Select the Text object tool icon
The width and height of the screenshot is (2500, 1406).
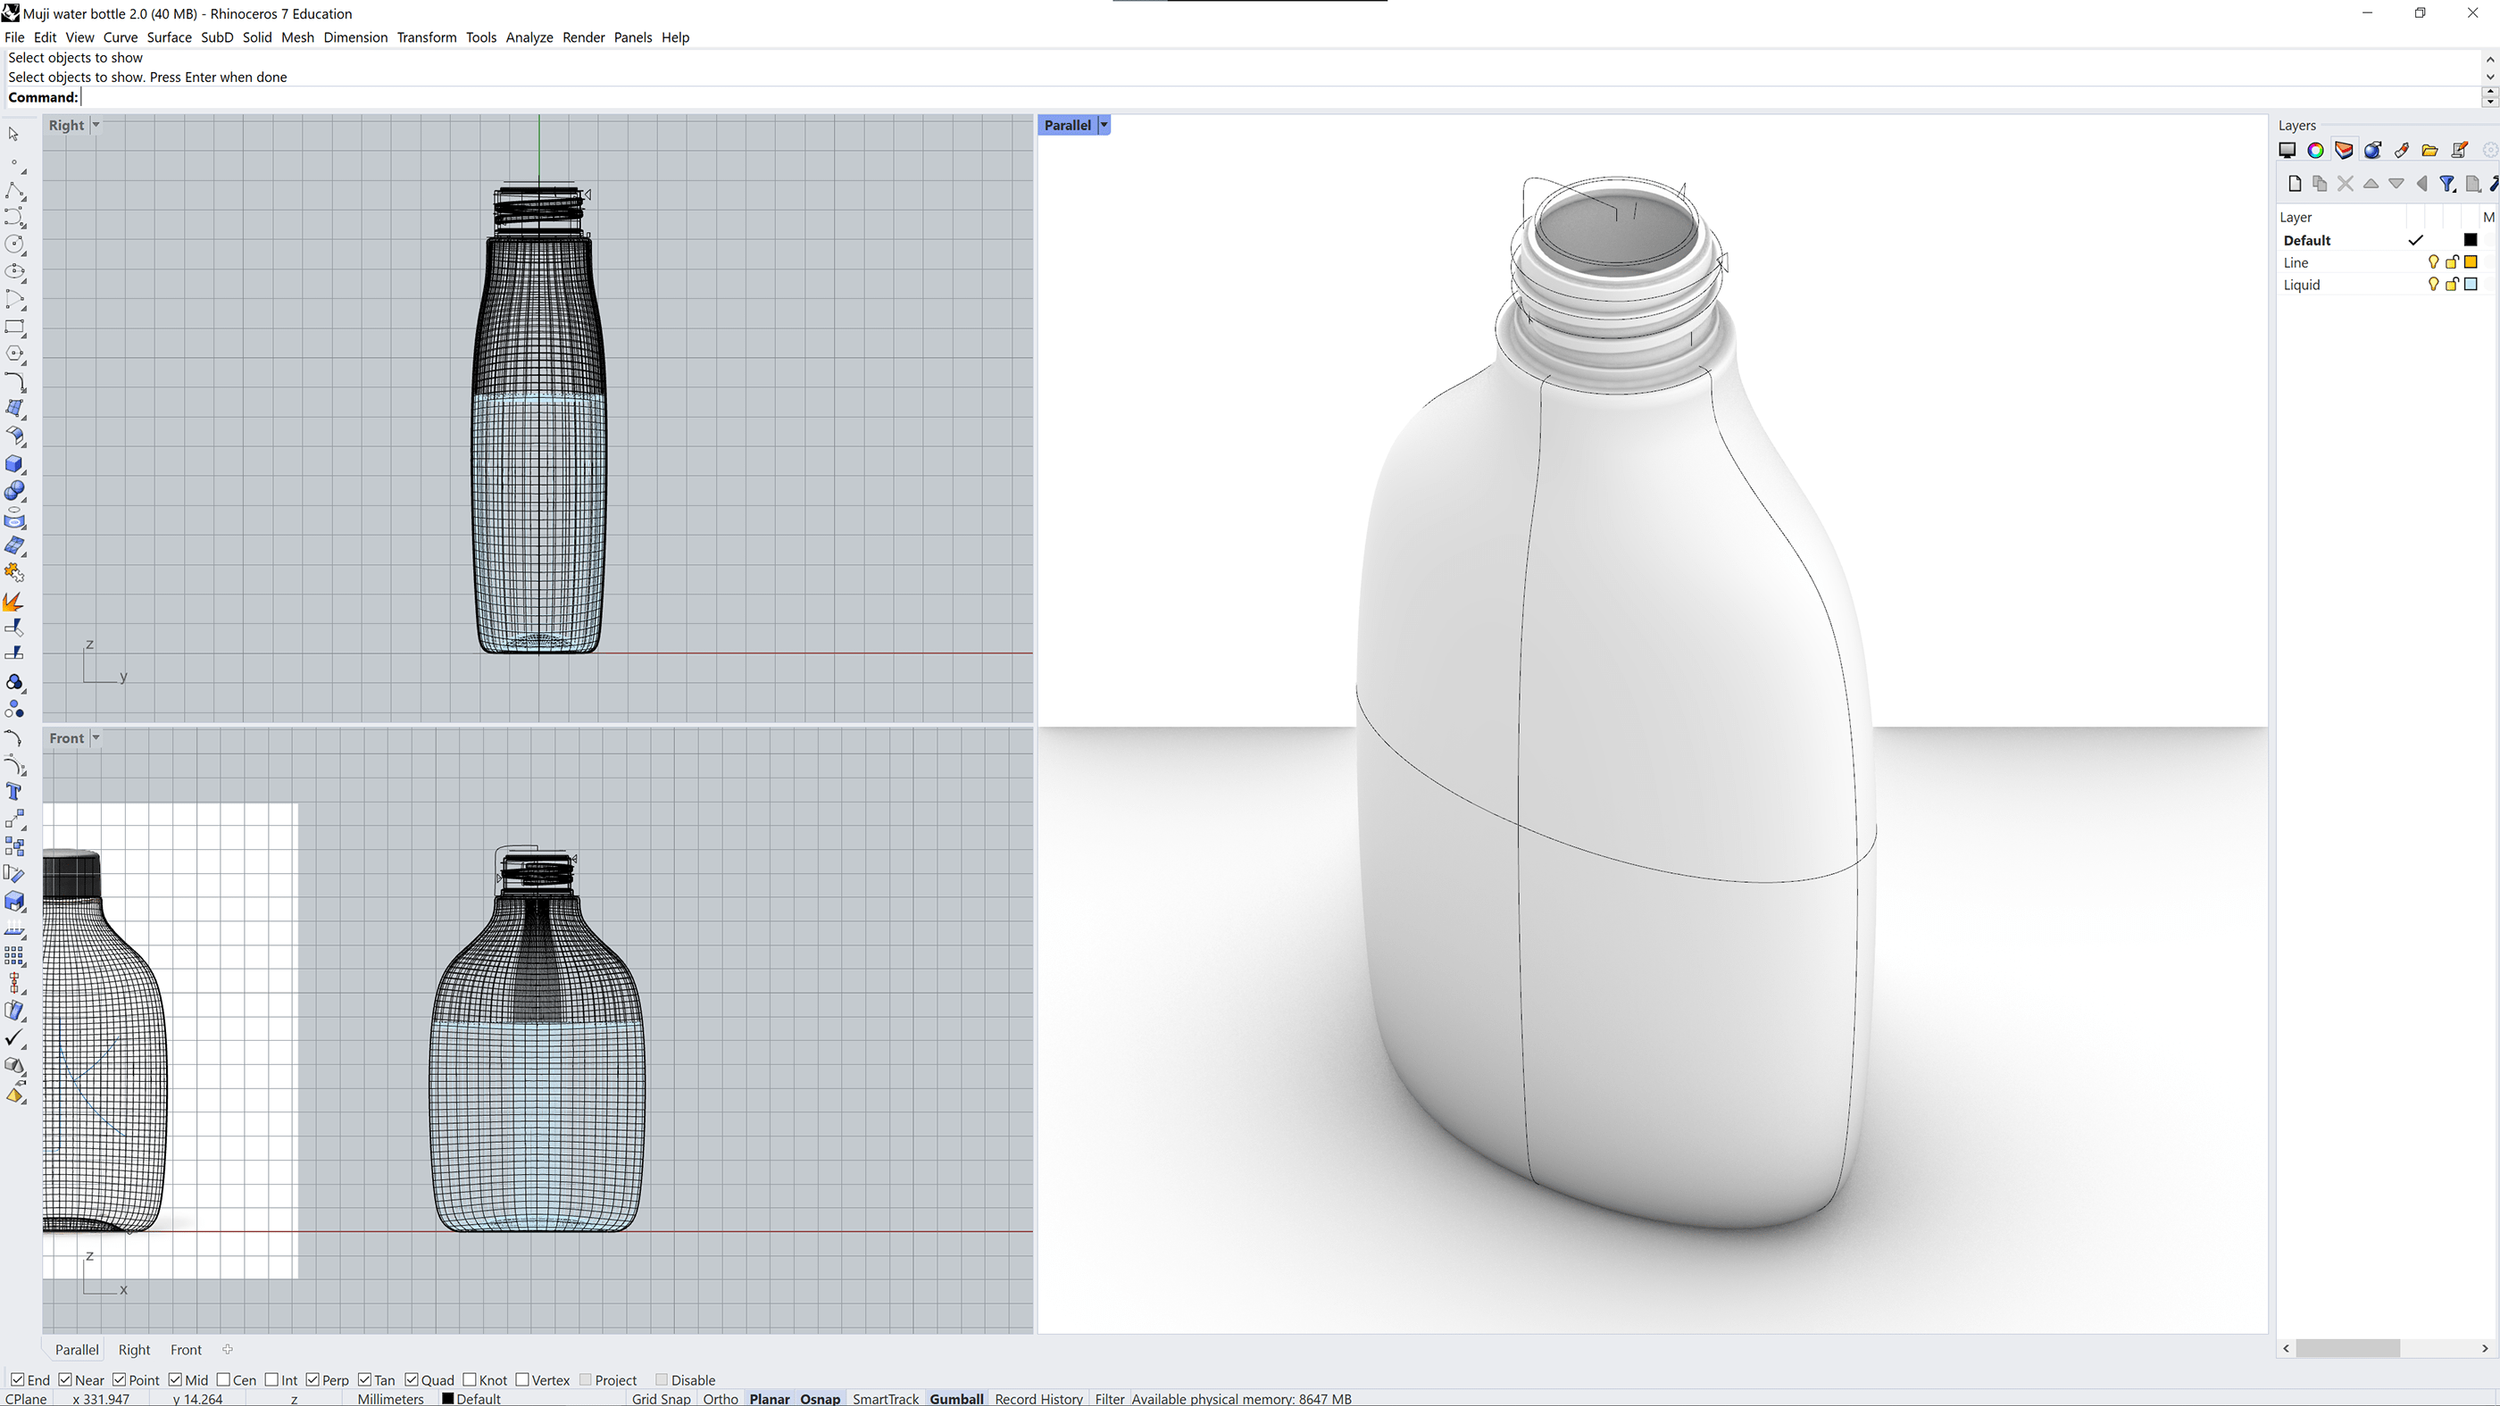coord(15,792)
